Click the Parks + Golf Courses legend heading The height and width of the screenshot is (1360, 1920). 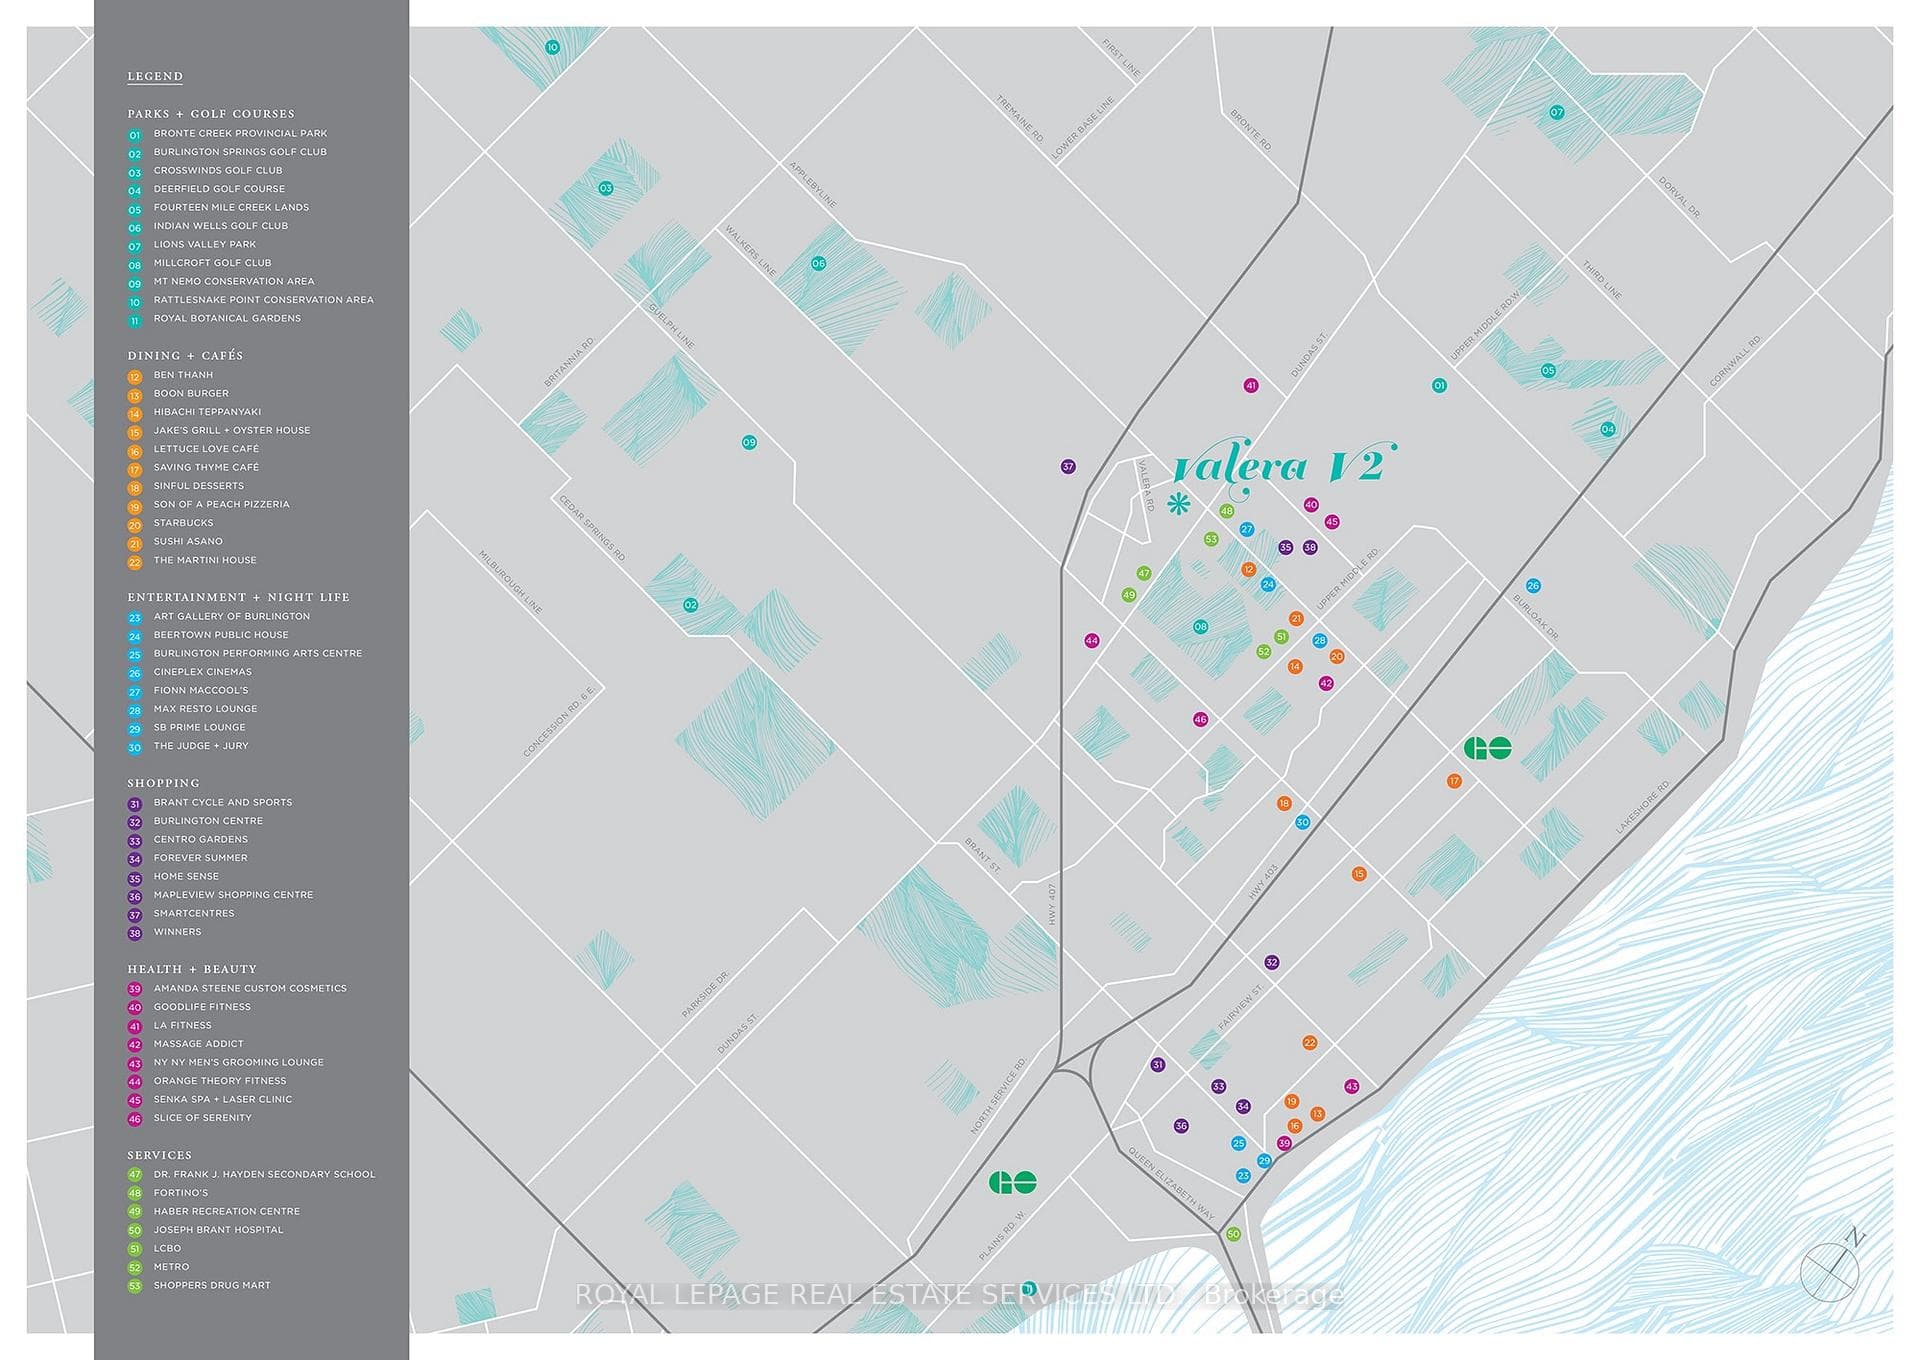(x=211, y=114)
